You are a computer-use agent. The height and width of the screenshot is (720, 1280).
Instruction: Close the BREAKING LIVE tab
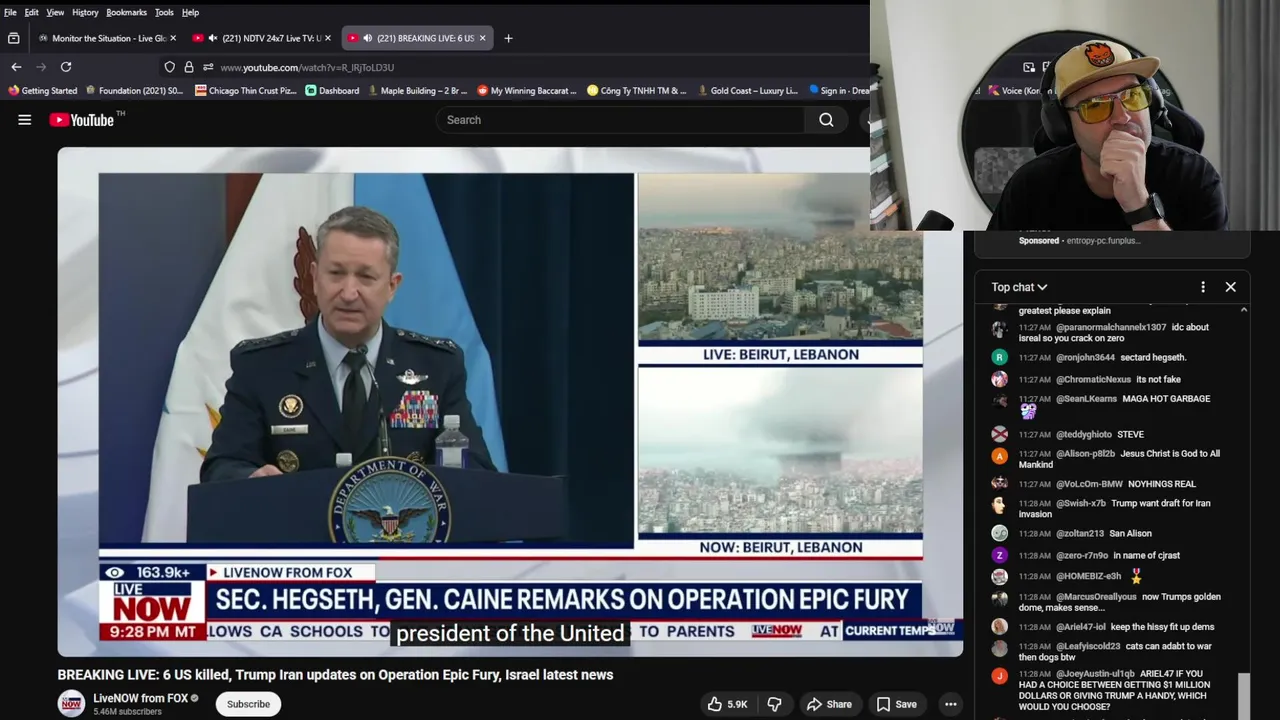click(x=483, y=38)
